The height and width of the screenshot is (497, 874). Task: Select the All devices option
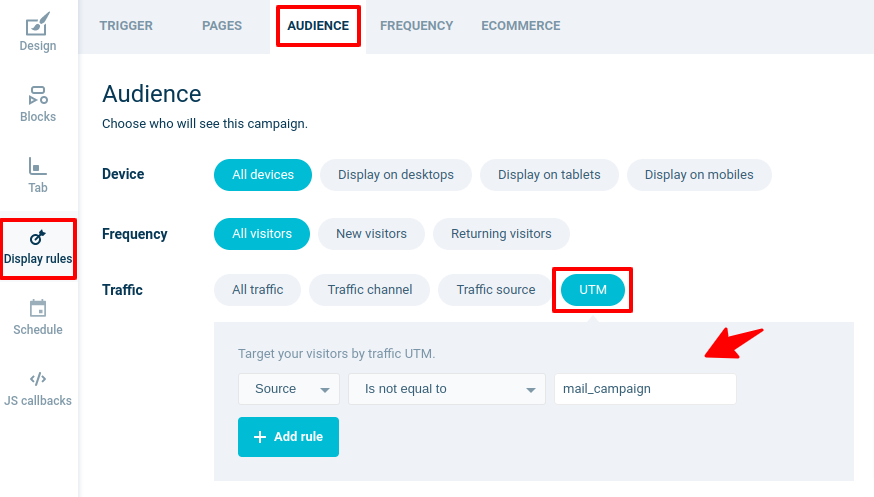(x=263, y=175)
